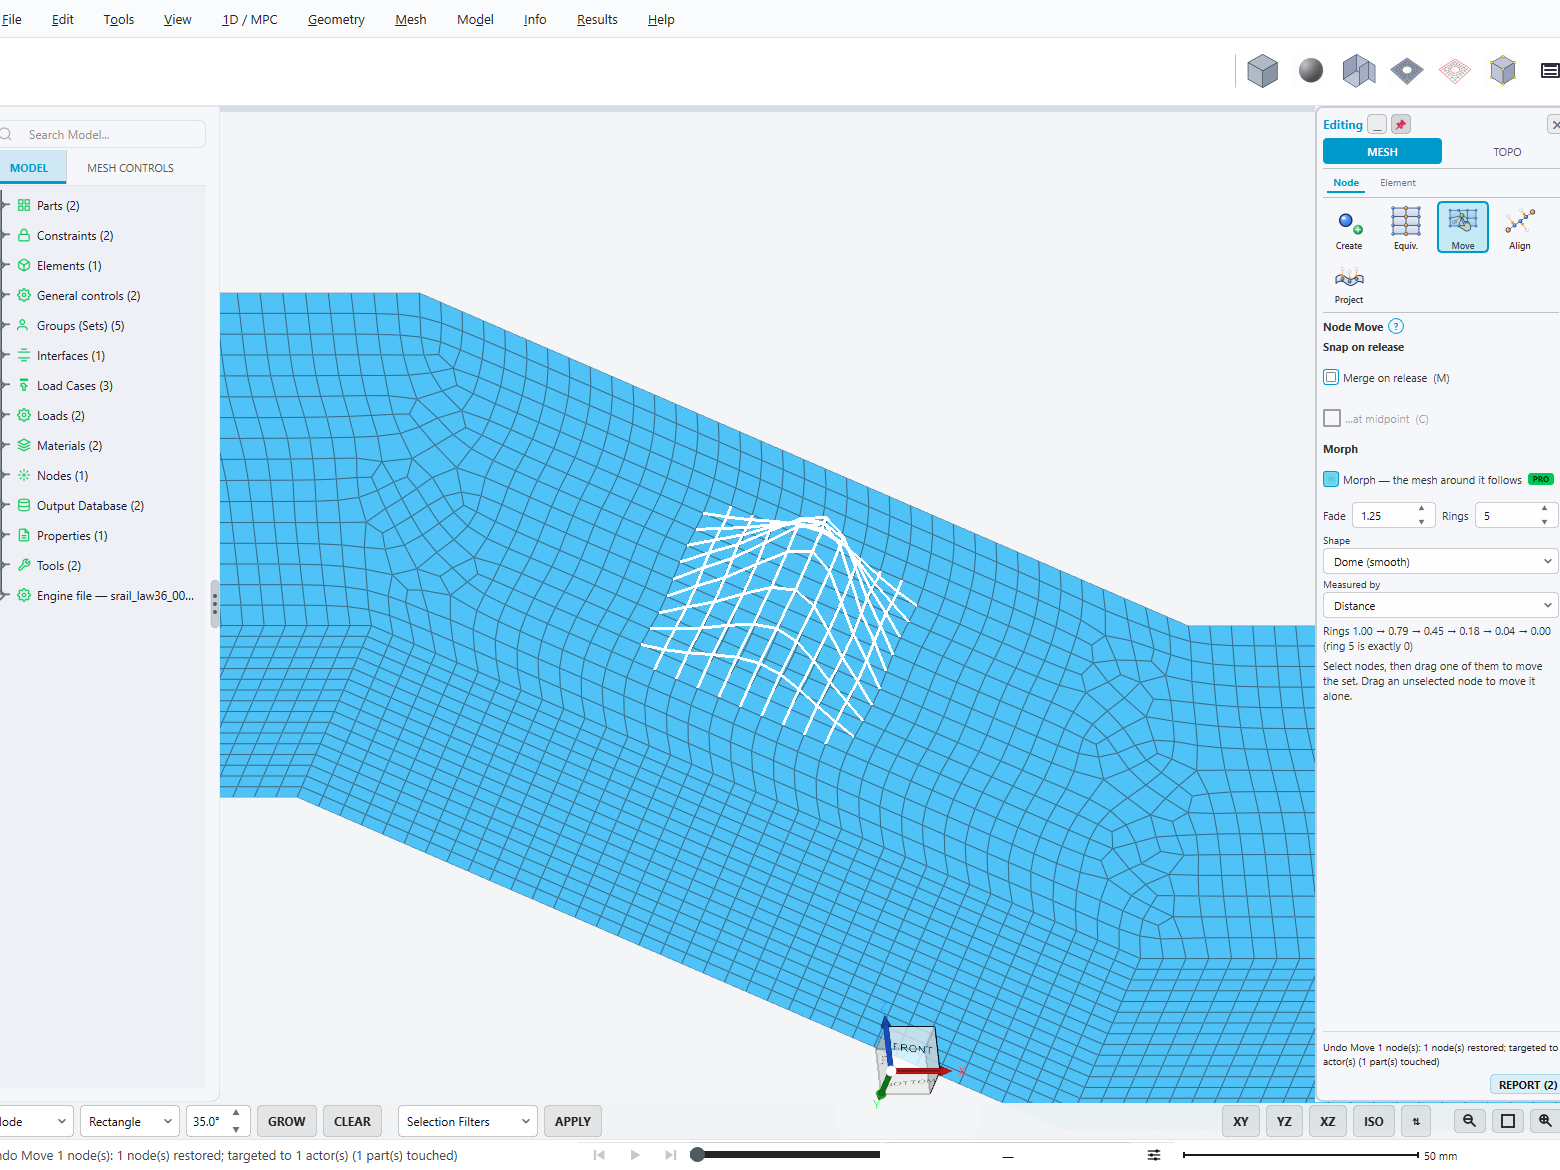Click the FRONT face of the view cube
Viewport: 1560px width, 1170px height.
912,1049
